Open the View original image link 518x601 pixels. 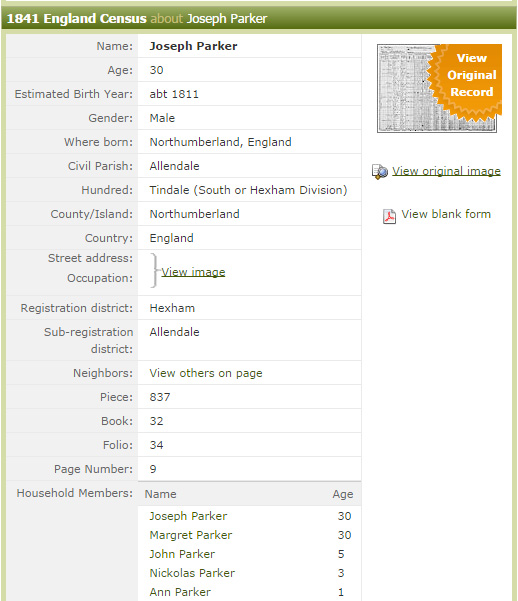click(446, 171)
